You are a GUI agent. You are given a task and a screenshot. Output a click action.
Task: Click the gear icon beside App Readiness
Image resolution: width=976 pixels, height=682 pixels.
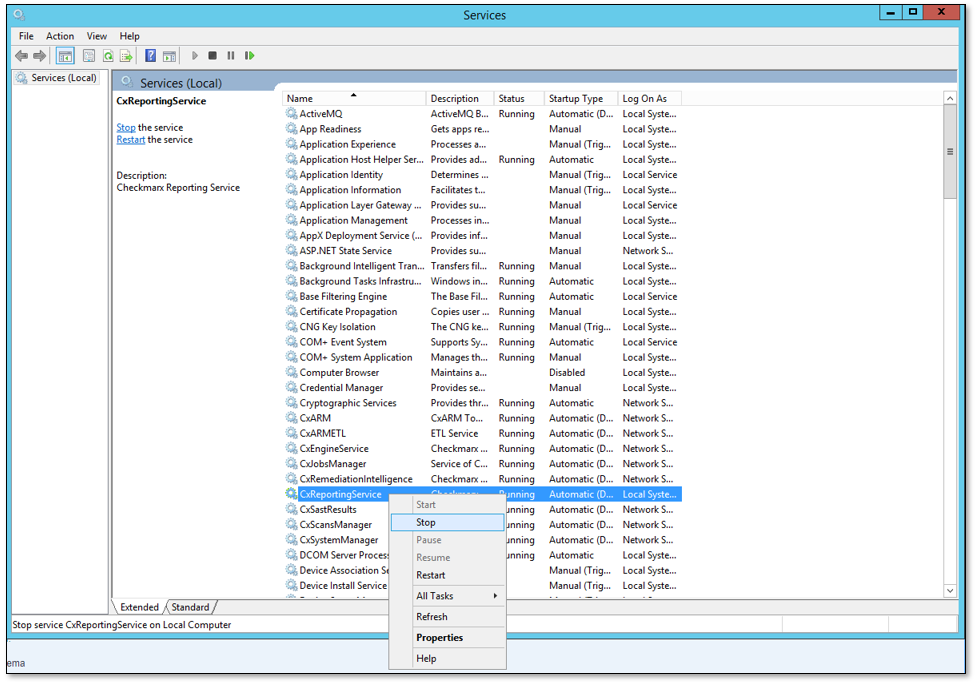(x=291, y=129)
